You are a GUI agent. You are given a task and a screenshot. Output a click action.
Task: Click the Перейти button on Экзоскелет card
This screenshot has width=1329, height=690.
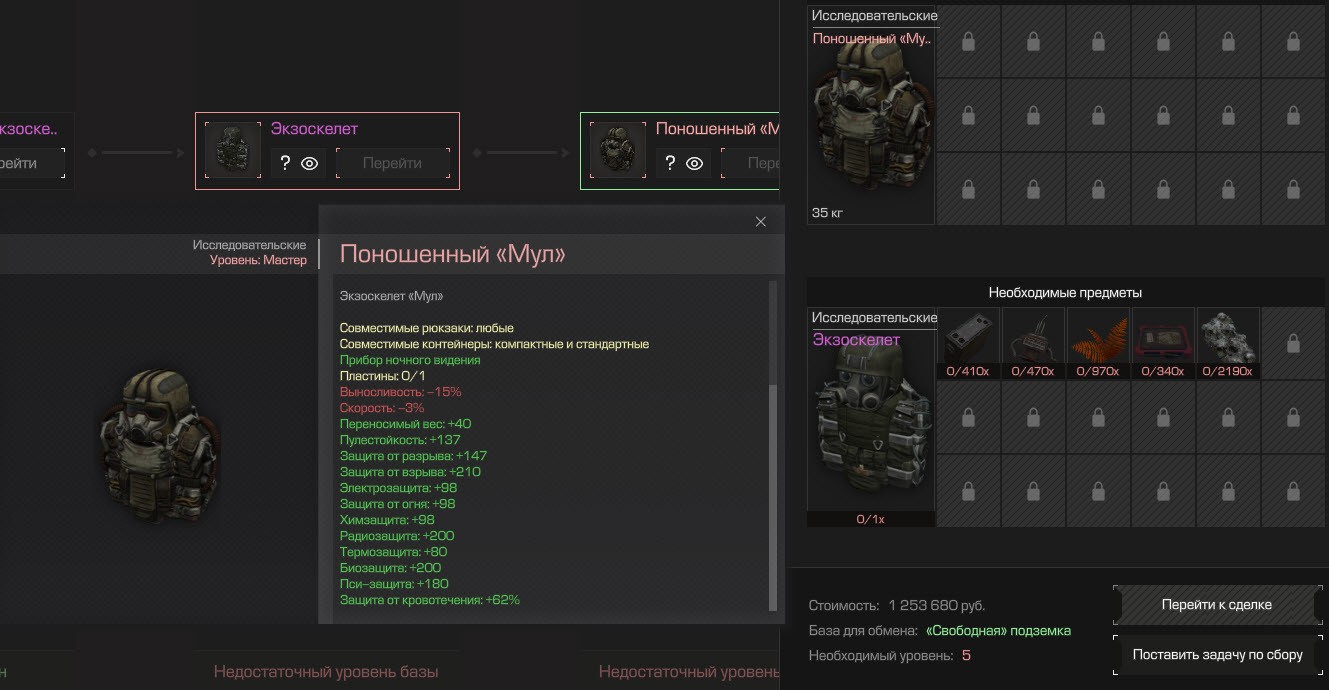point(392,163)
